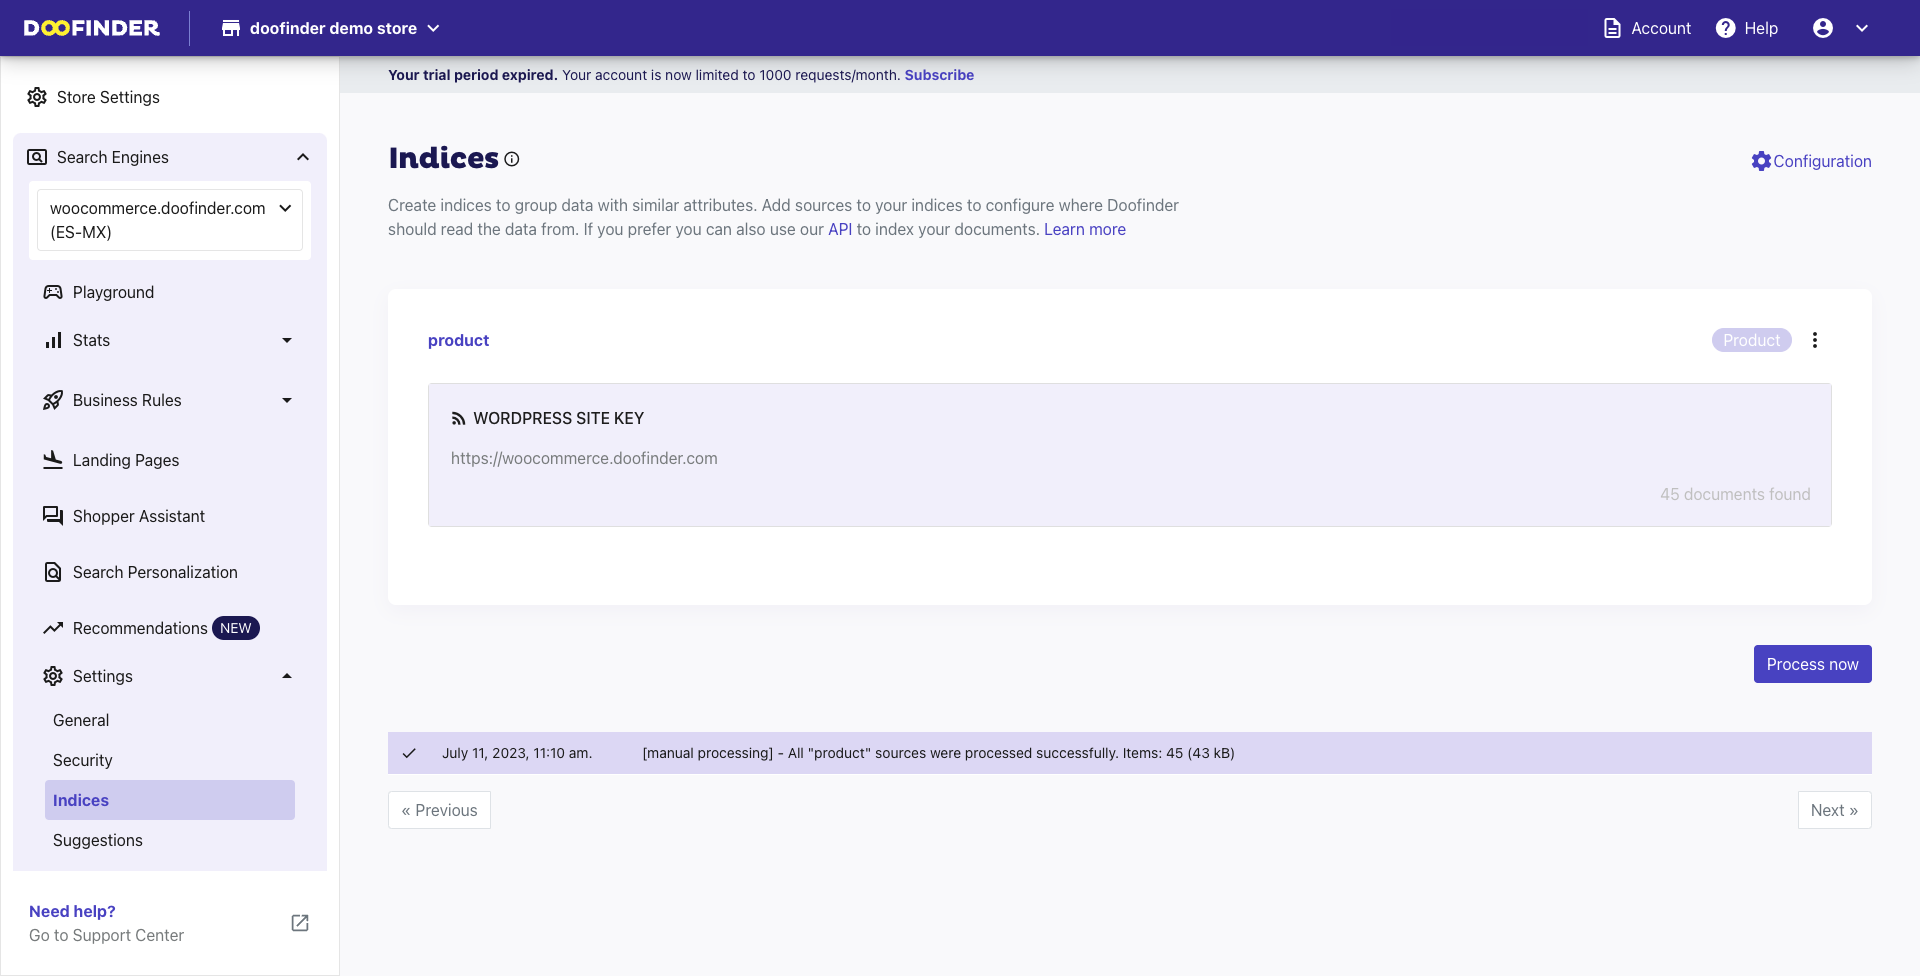1920x976 pixels.
Task: Click the Shopper Assistant chat icon
Action: 53,516
